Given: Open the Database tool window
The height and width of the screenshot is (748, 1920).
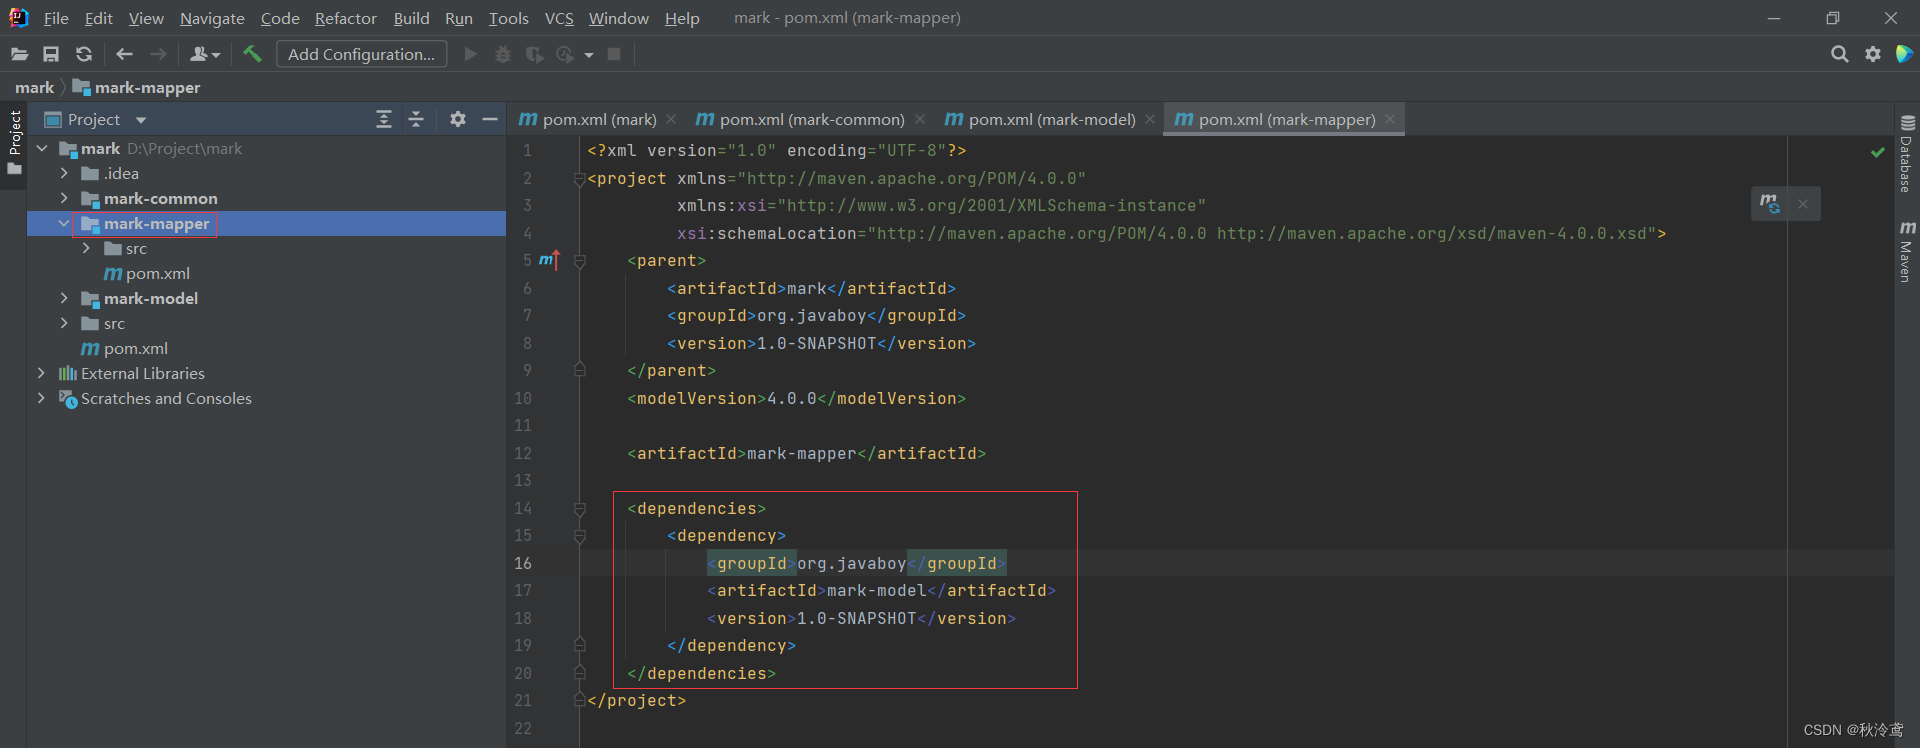Looking at the screenshot, I should tap(1907, 153).
